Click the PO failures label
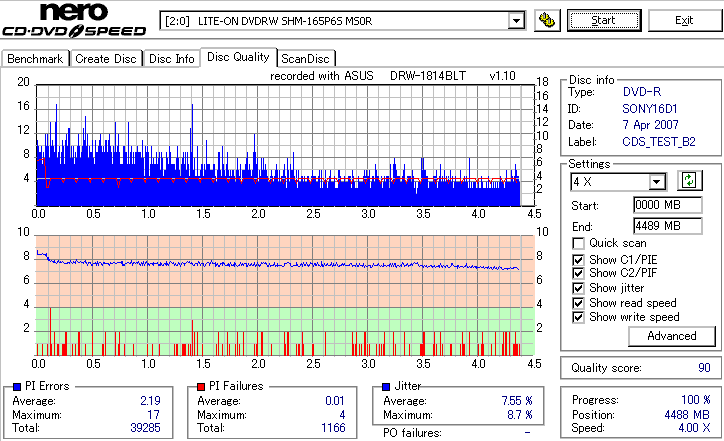The width and height of the screenshot is (724, 441). click(412, 433)
